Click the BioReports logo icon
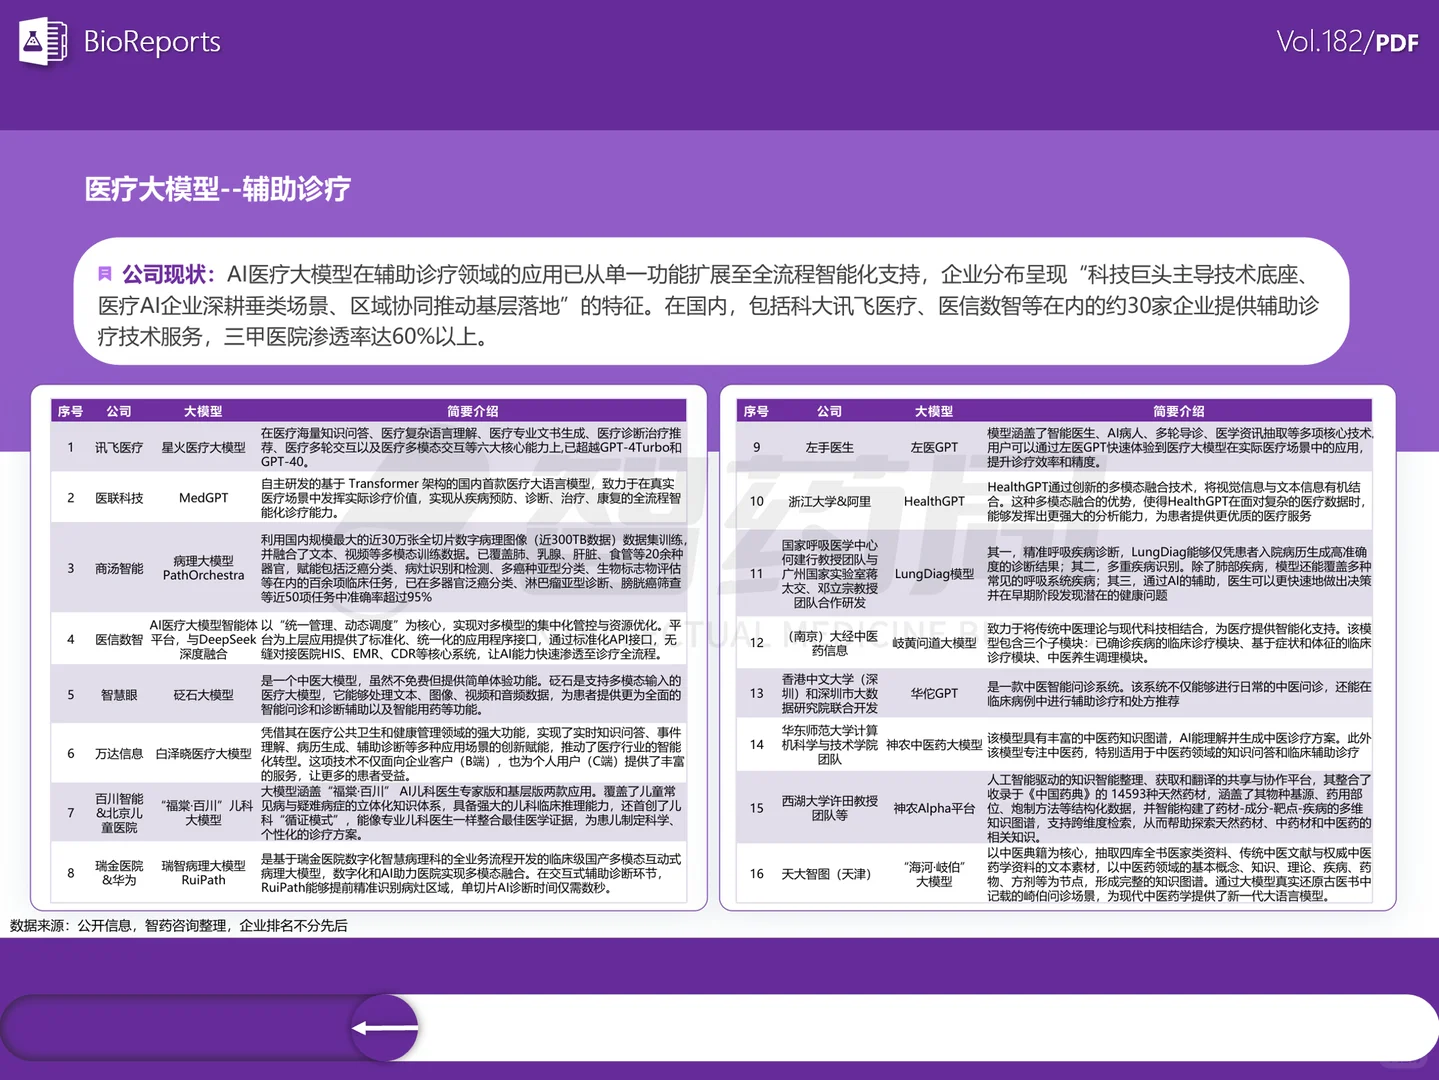The width and height of the screenshot is (1439, 1080). tap(40, 42)
